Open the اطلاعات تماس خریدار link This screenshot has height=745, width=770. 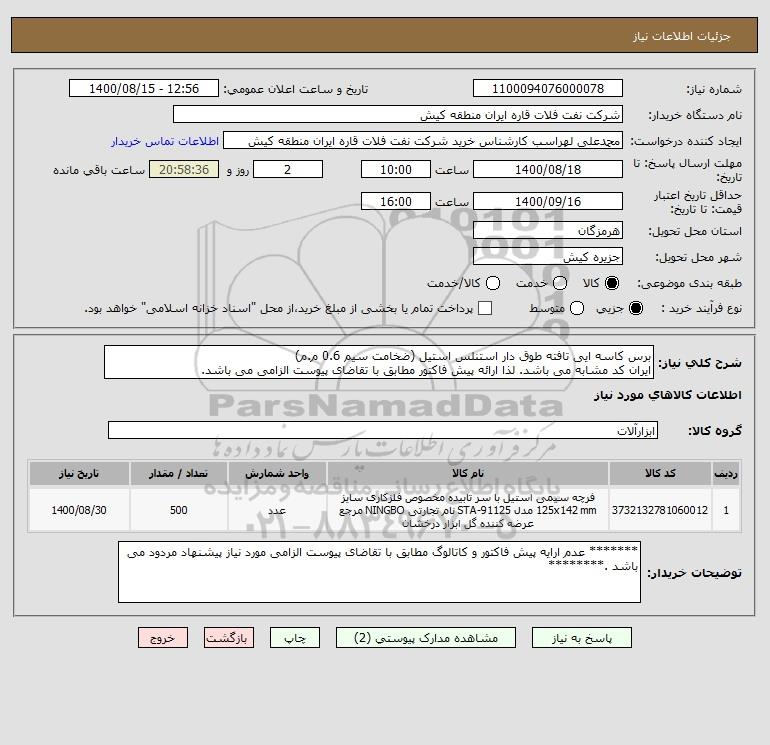[x=165, y=141]
